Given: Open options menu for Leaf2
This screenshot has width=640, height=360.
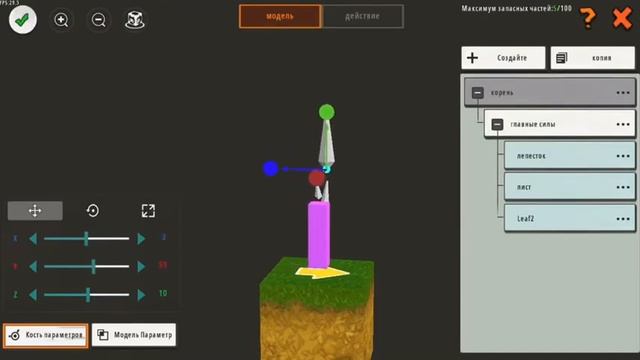Looking at the screenshot, I should pyautogui.click(x=623, y=219).
